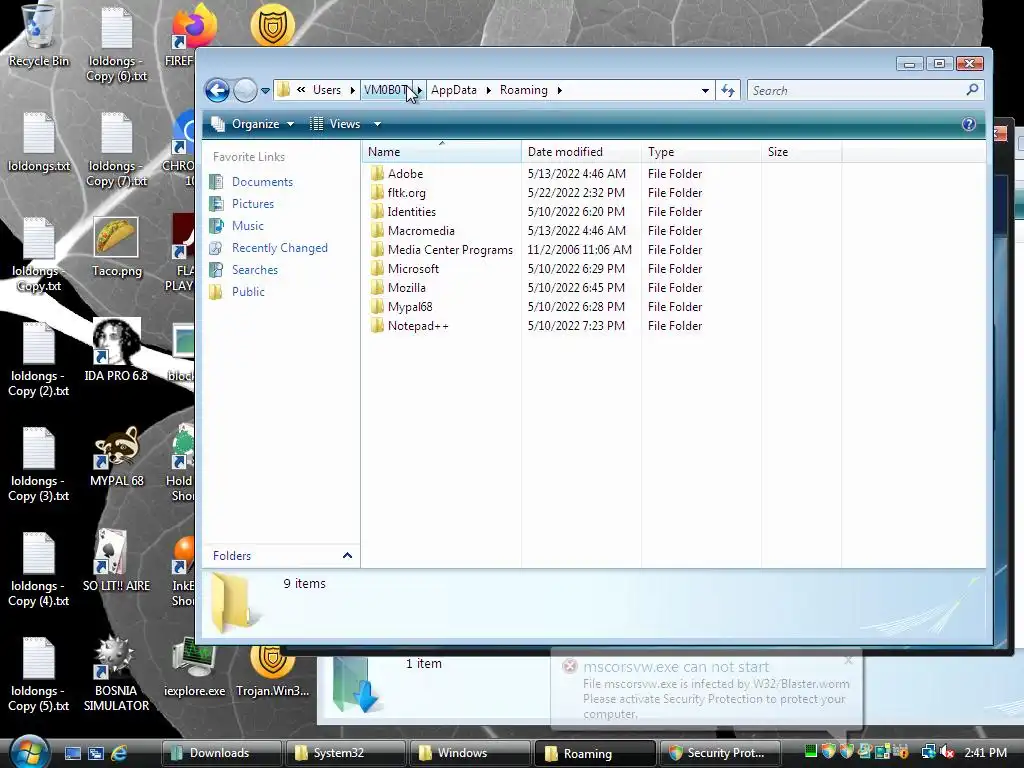Viewport: 1024px width, 768px height.
Task: Switch to Windows taskbar window
Action: click(x=470, y=753)
